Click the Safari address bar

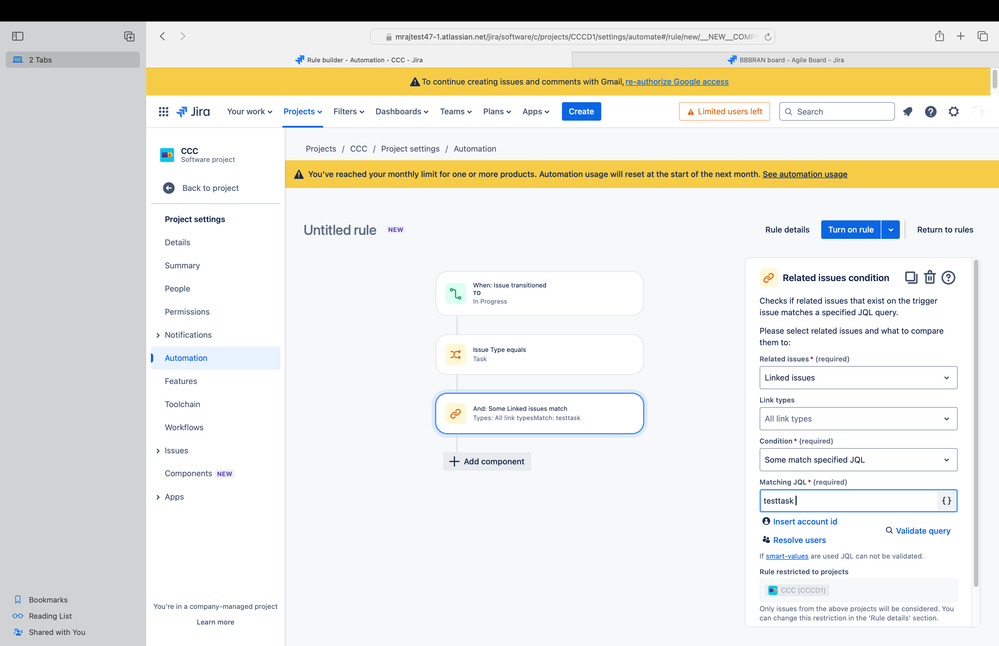572,37
